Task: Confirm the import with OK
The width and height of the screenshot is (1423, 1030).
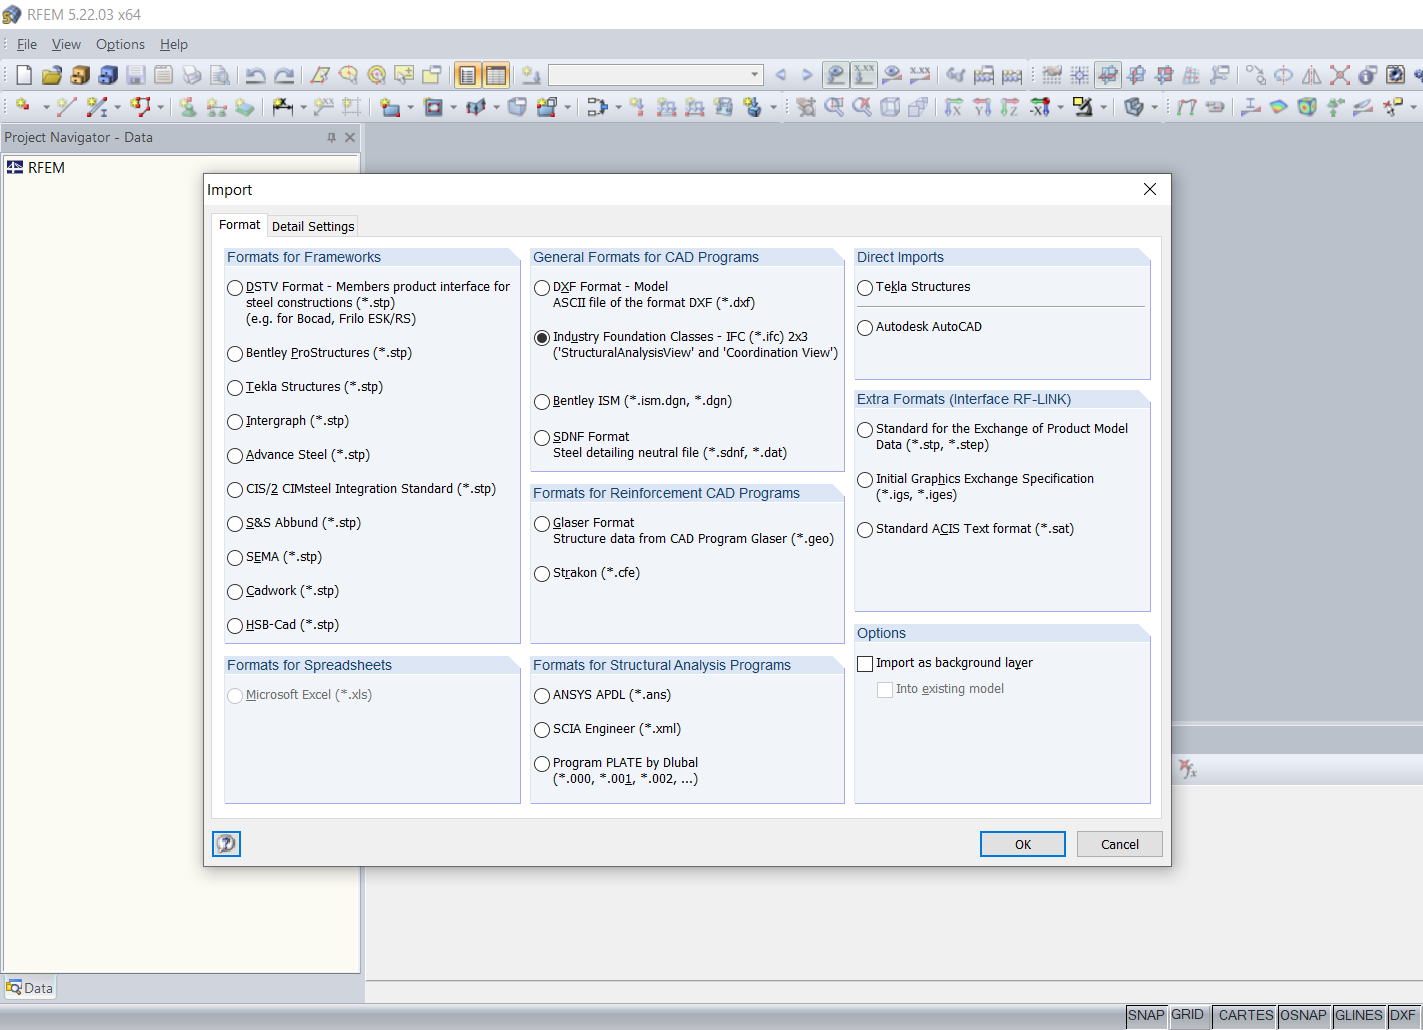Action: pyautogui.click(x=1022, y=844)
